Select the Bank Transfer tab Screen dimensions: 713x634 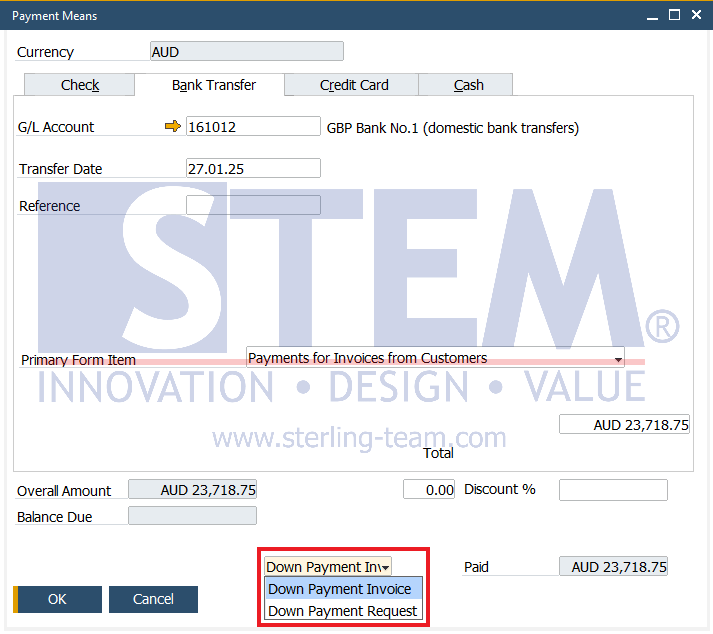[214, 85]
